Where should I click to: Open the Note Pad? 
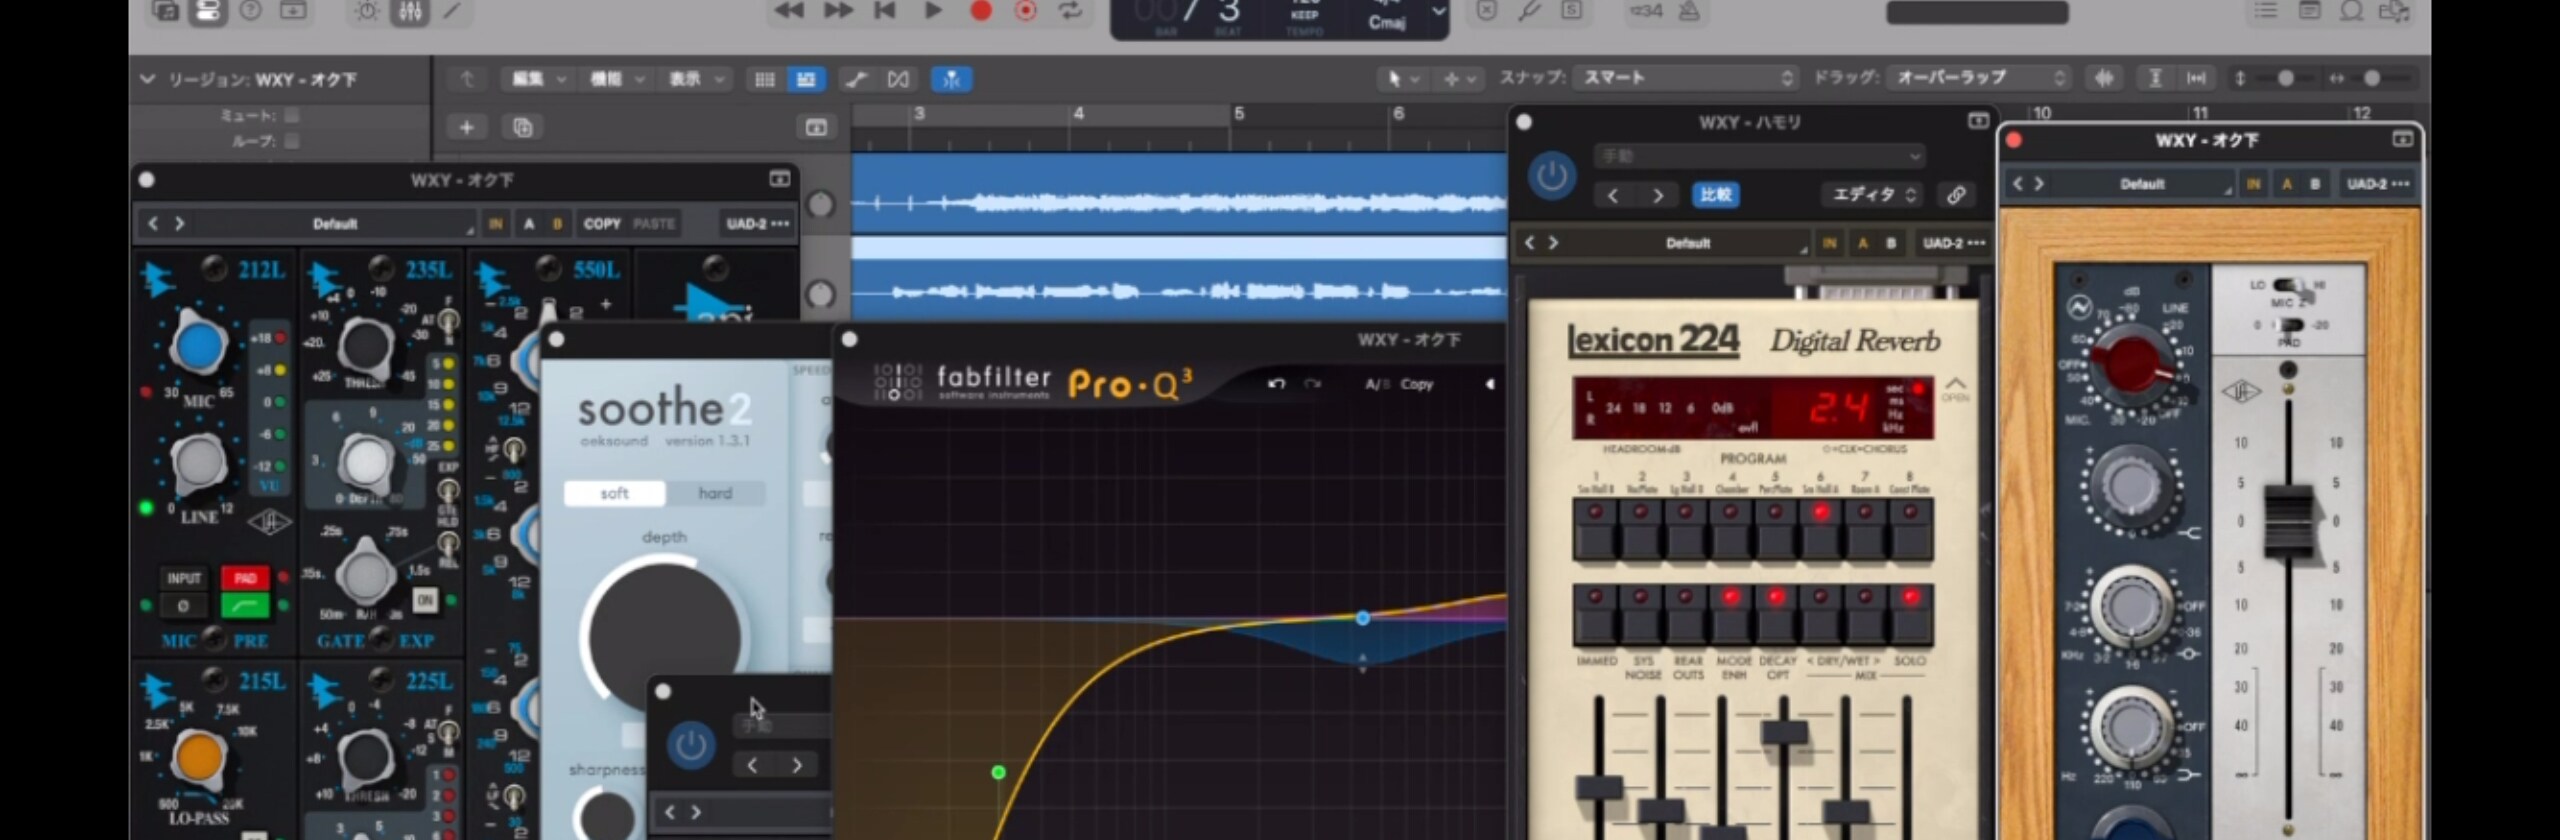[2309, 11]
